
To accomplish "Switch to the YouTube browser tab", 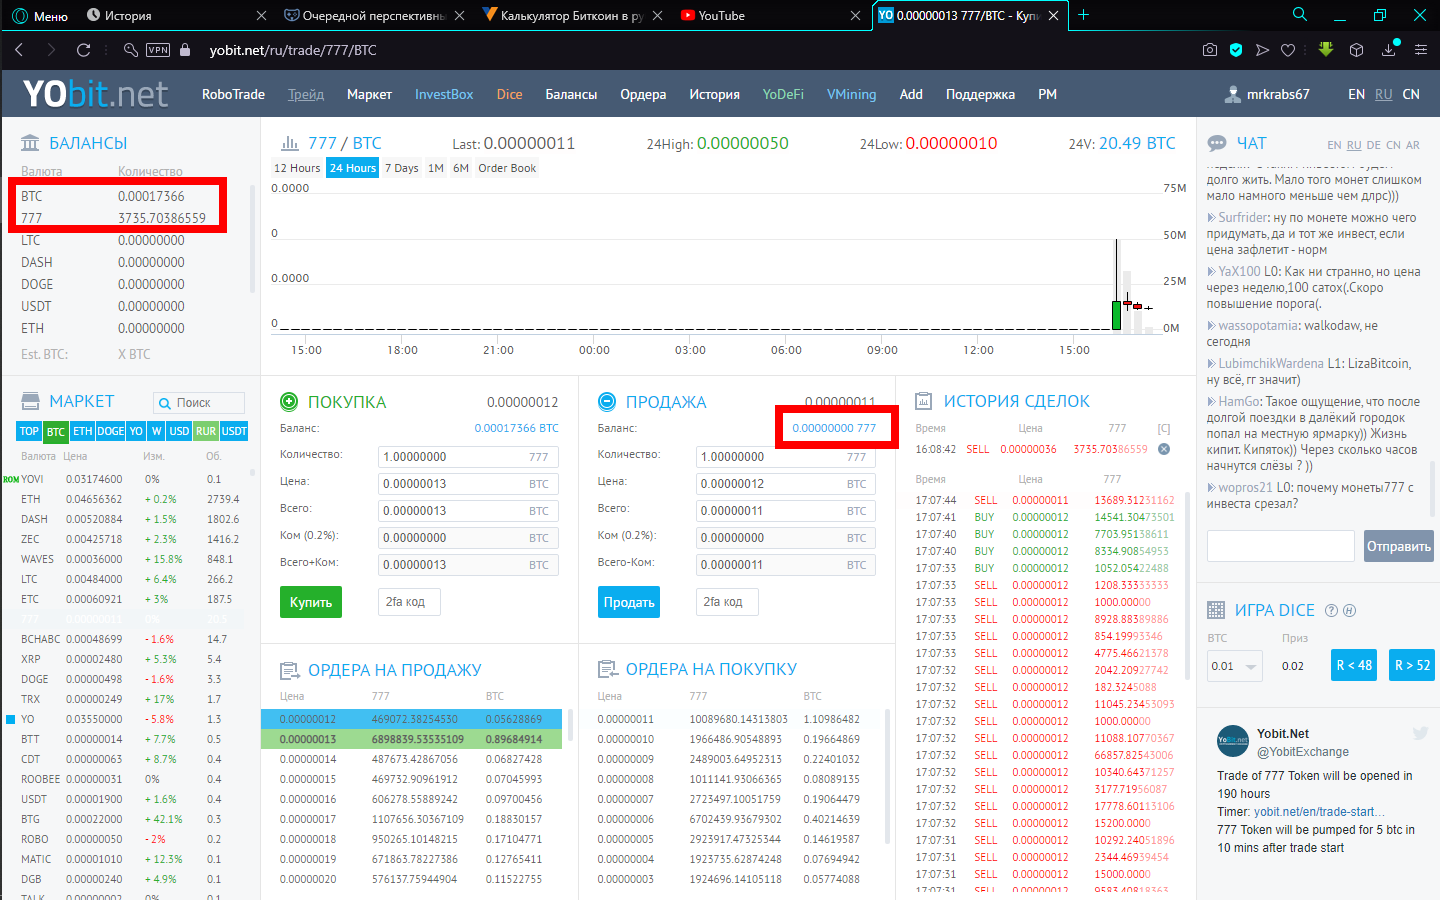I will 770,15.
